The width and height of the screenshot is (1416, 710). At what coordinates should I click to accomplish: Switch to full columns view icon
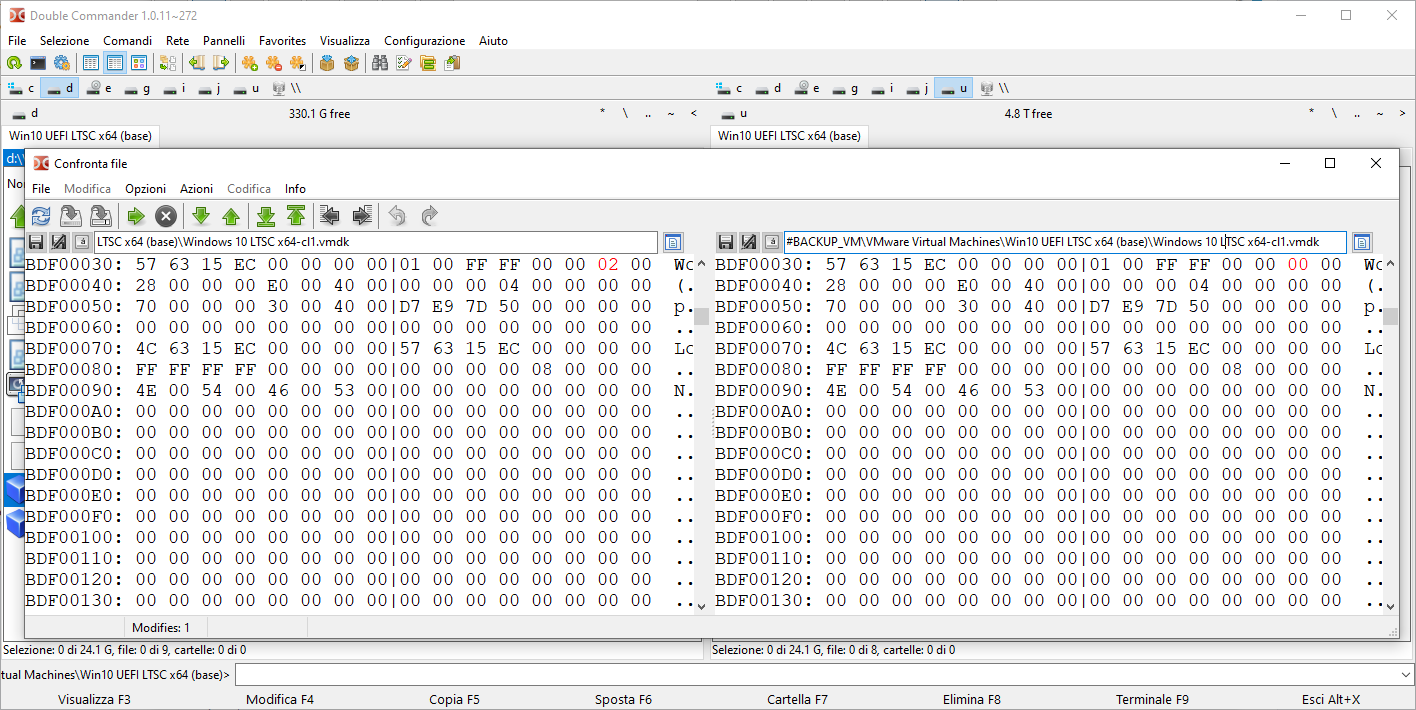pyautogui.click(x=115, y=63)
